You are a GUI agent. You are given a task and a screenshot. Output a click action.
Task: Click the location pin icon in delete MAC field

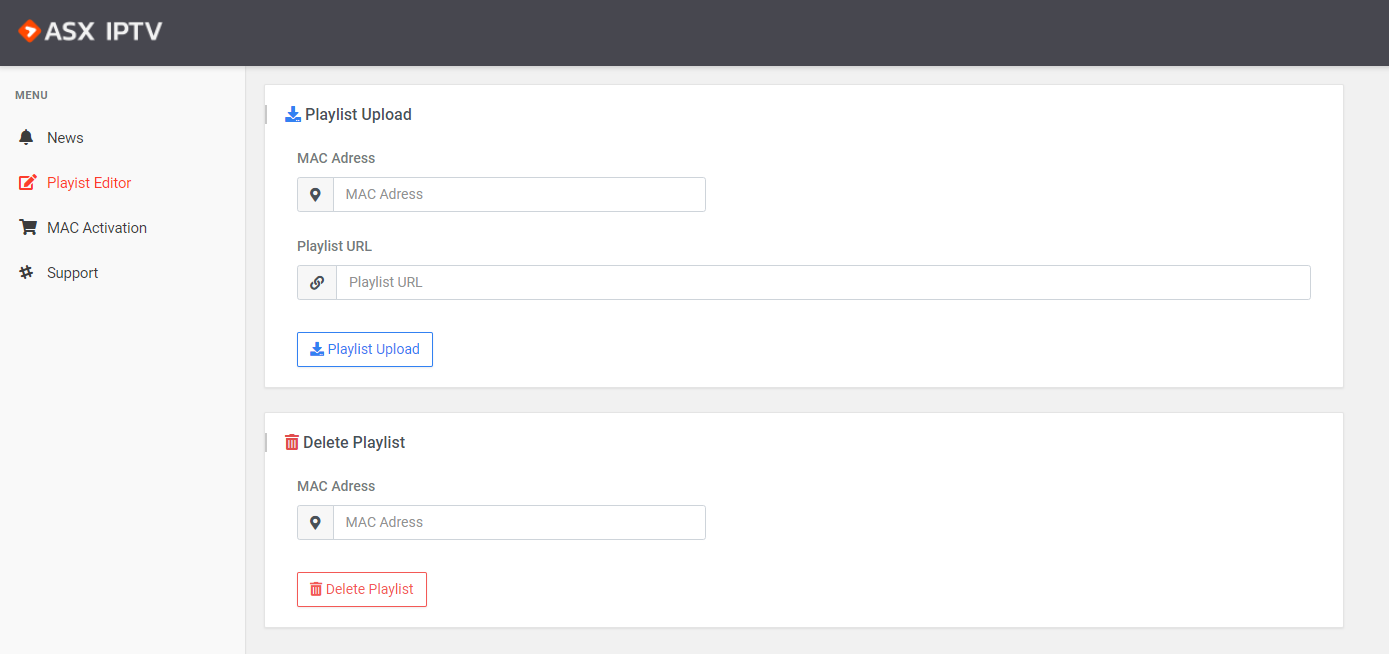(315, 522)
